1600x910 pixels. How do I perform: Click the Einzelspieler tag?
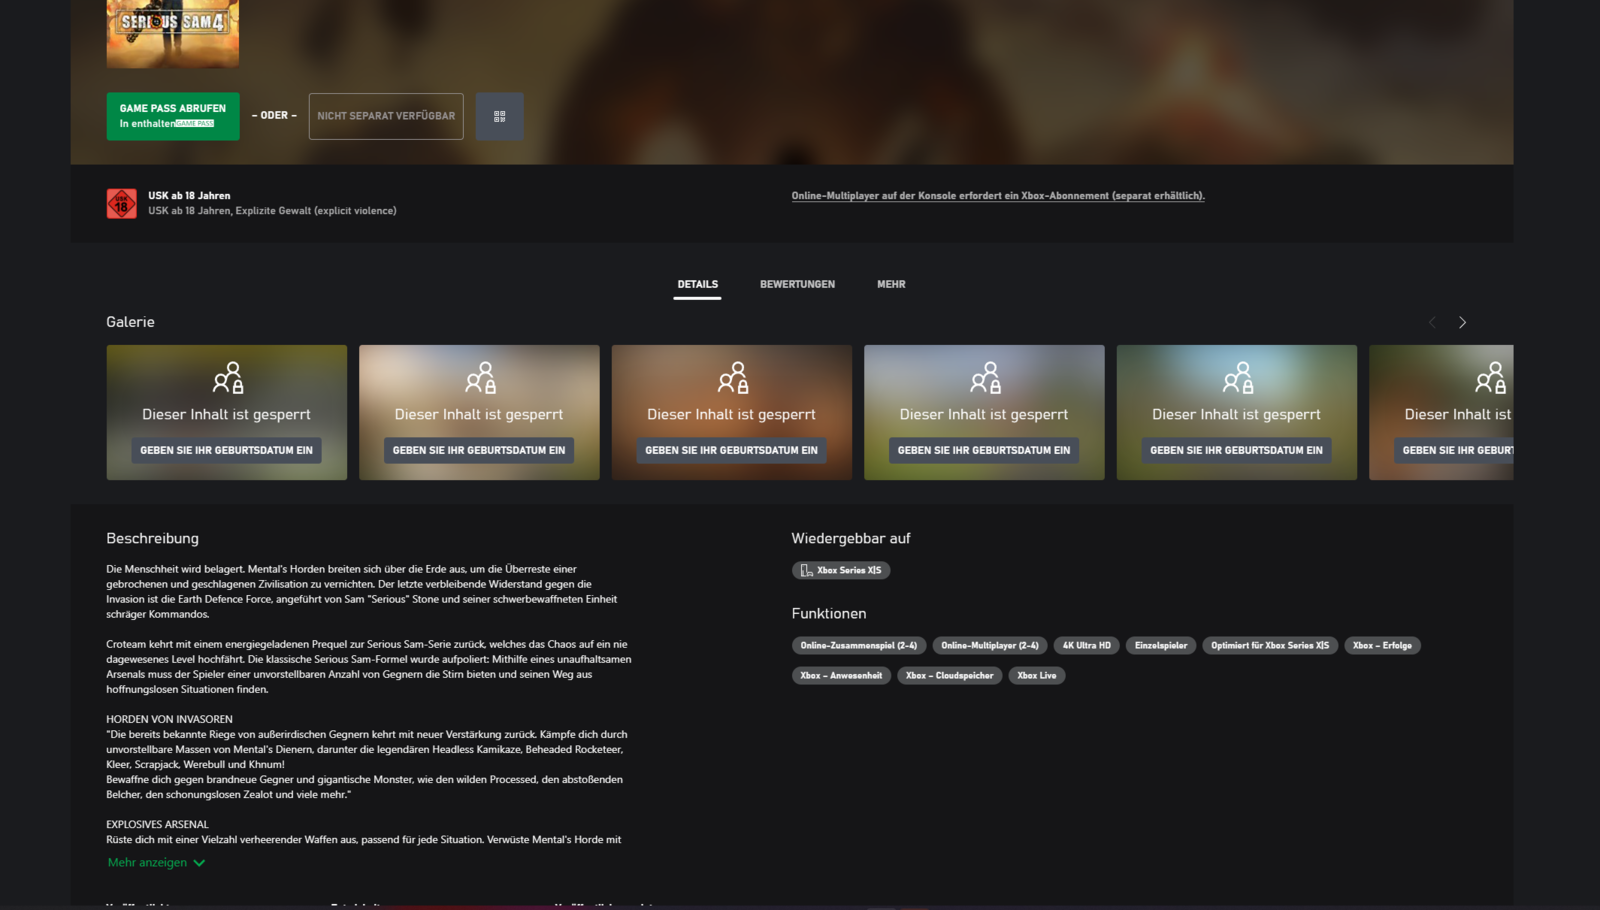(x=1161, y=646)
